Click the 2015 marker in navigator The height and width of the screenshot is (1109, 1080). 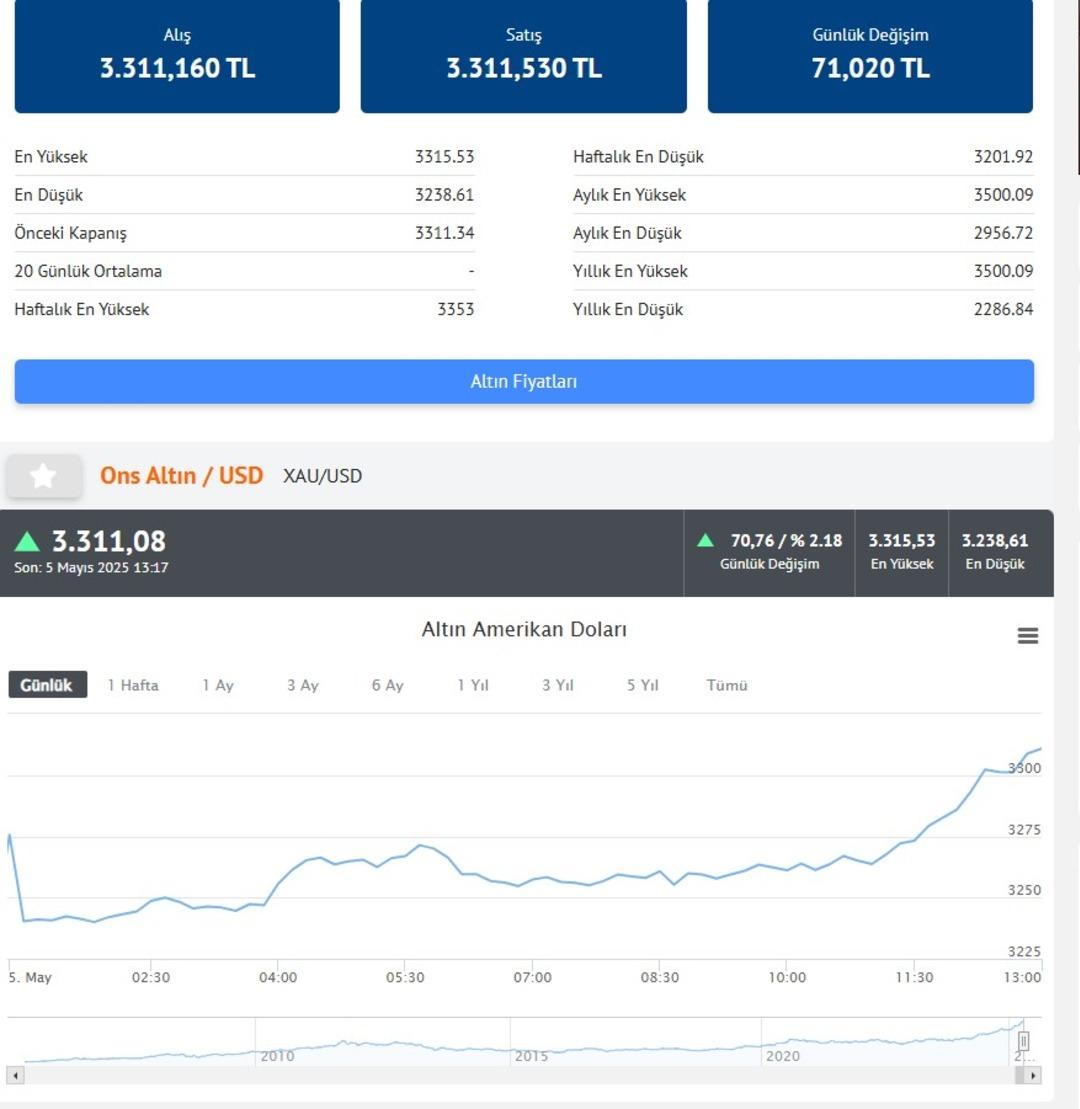click(x=531, y=1056)
